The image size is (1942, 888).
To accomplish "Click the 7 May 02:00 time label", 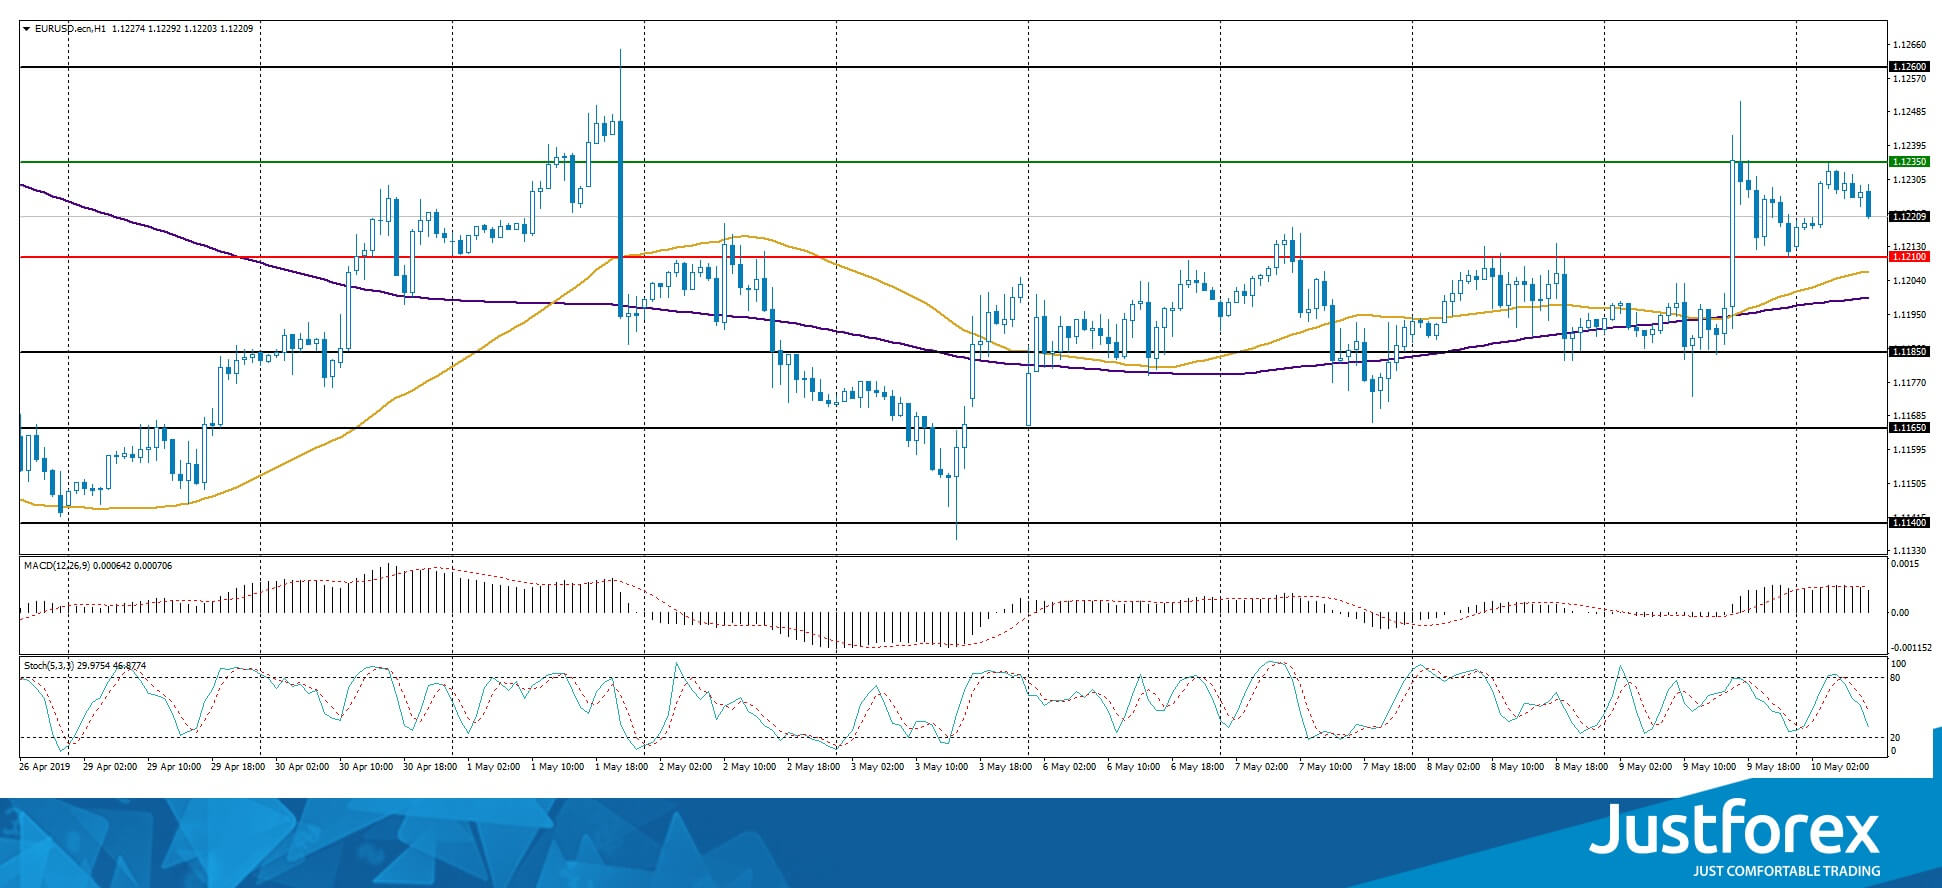I will tap(1262, 767).
